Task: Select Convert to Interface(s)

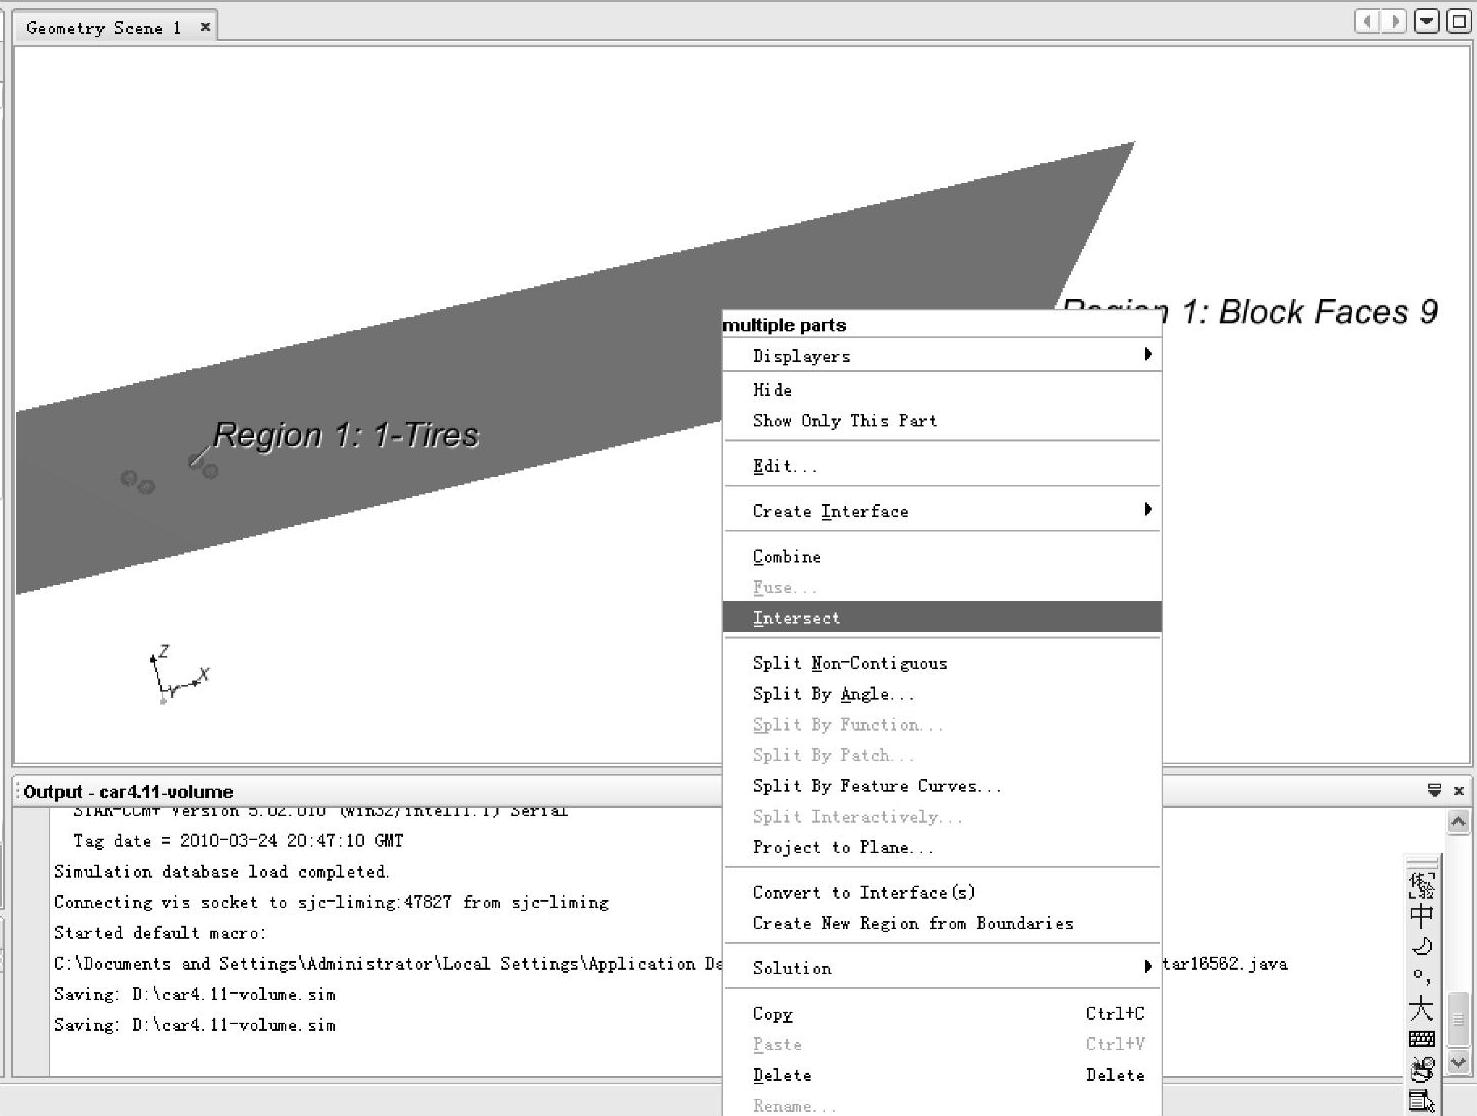Action: click(x=942, y=892)
